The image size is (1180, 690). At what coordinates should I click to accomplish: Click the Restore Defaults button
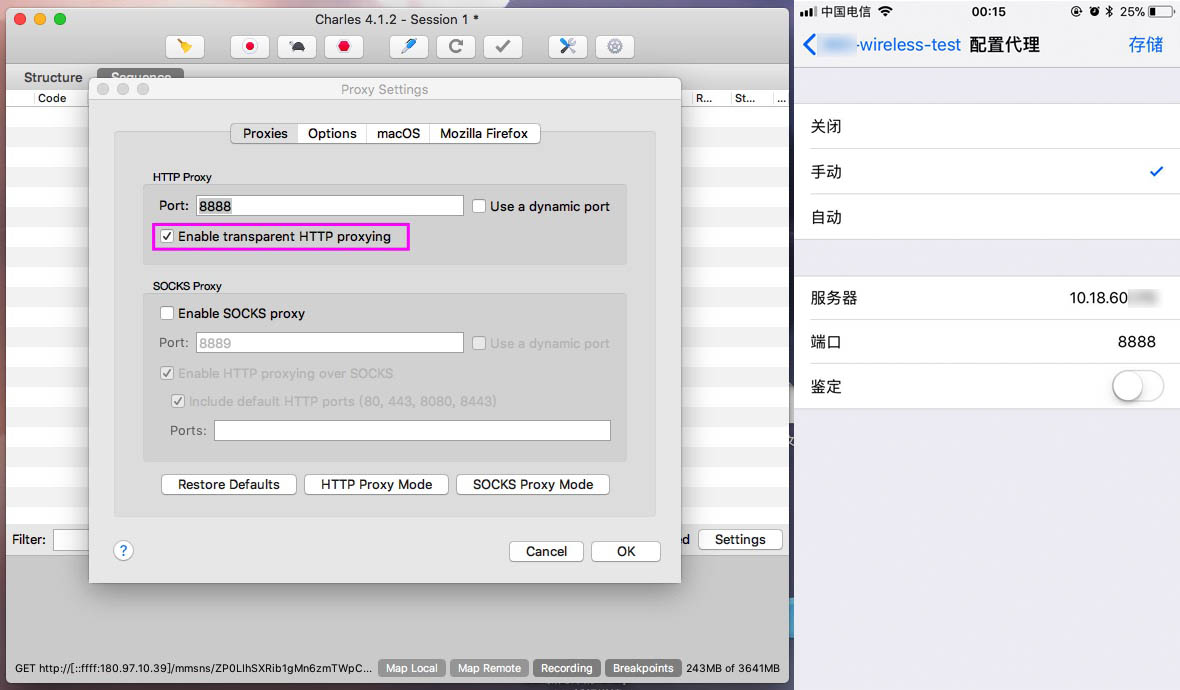[x=229, y=485]
